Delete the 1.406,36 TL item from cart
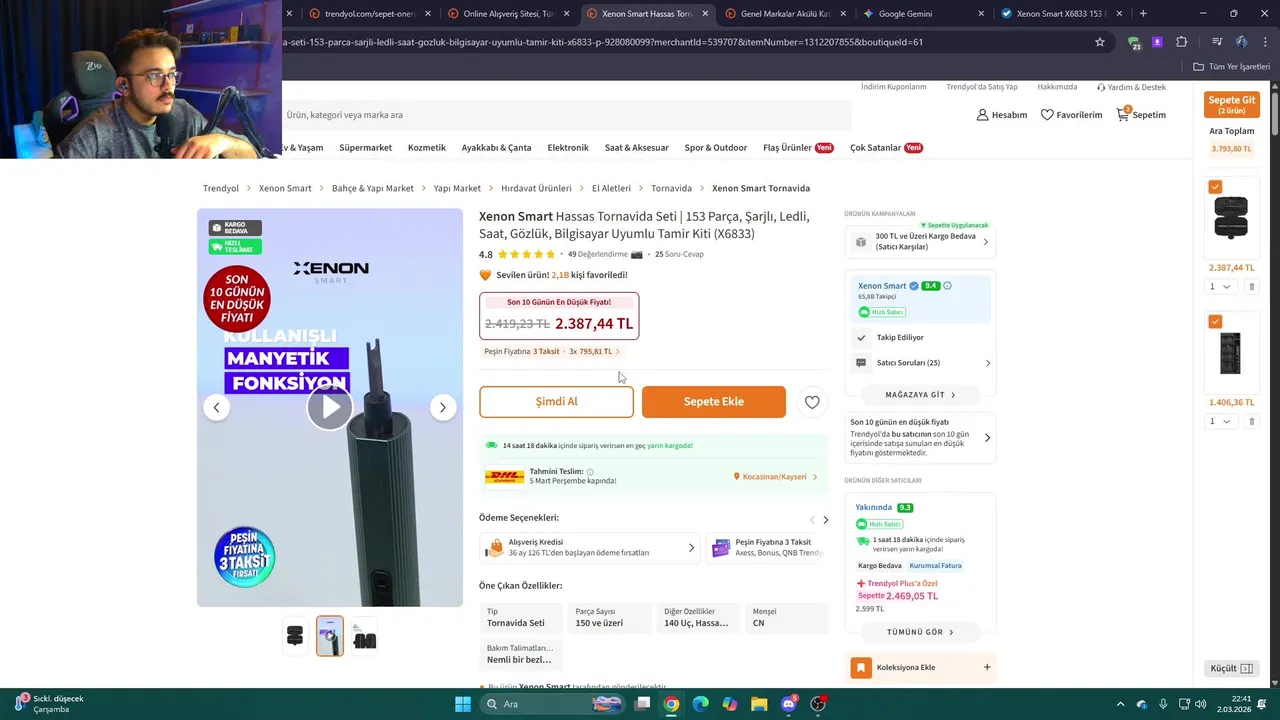Image resolution: width=1280 pixels, height=720 pixels. click(x=1251, y=421)
